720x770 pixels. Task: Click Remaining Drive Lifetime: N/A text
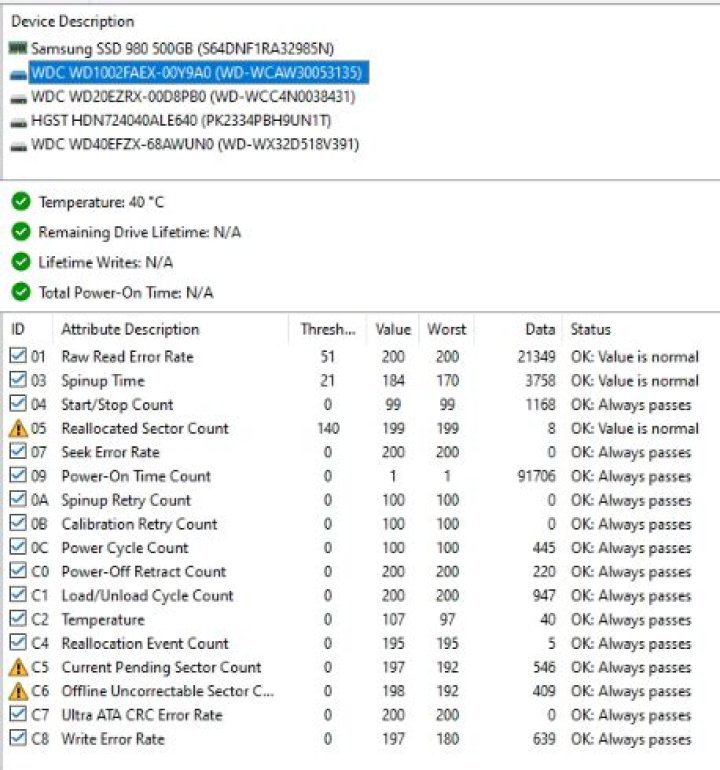tap(140, 232)
